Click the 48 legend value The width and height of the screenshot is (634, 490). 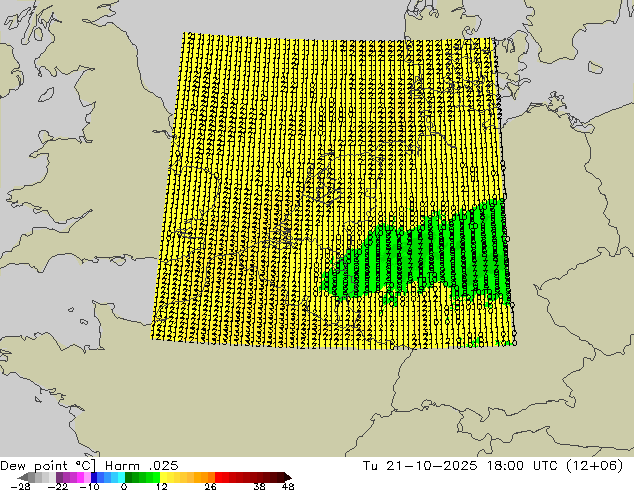pos(288,486)
